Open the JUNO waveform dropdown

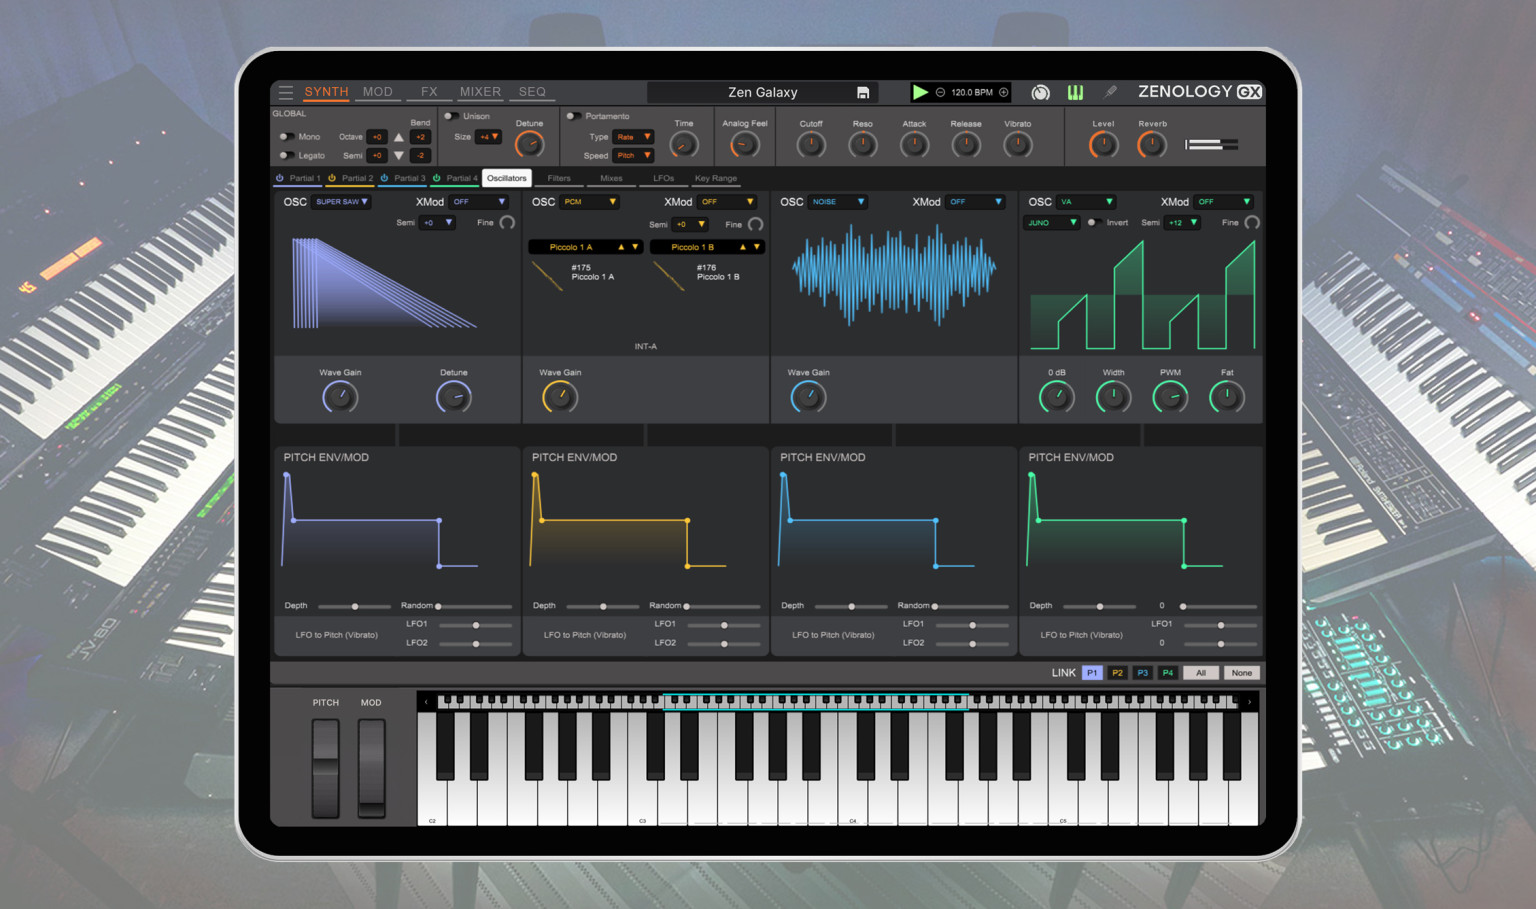[x=1052, y=223]
